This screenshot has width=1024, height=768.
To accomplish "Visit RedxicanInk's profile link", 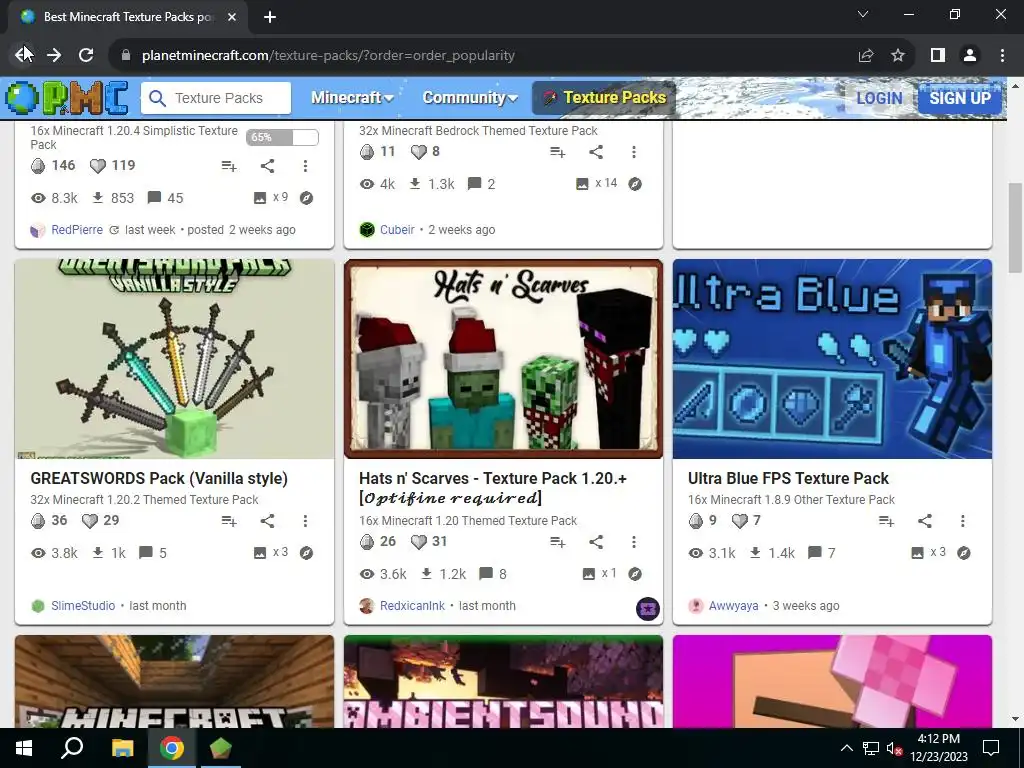I will point(412,606).
